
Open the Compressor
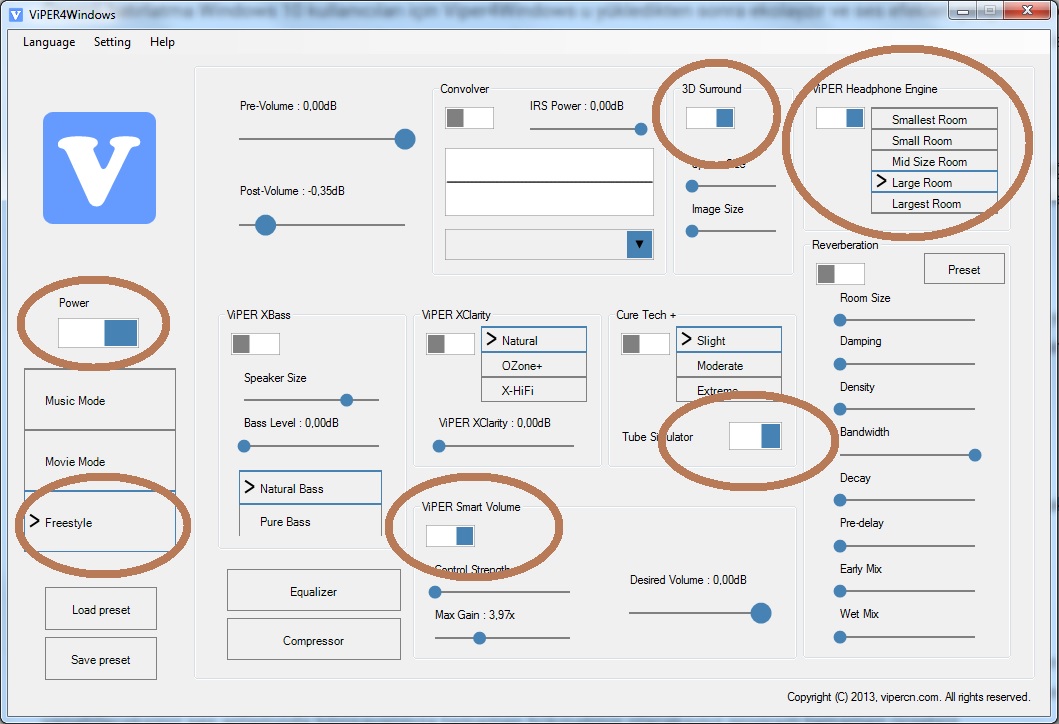[313, 640]
